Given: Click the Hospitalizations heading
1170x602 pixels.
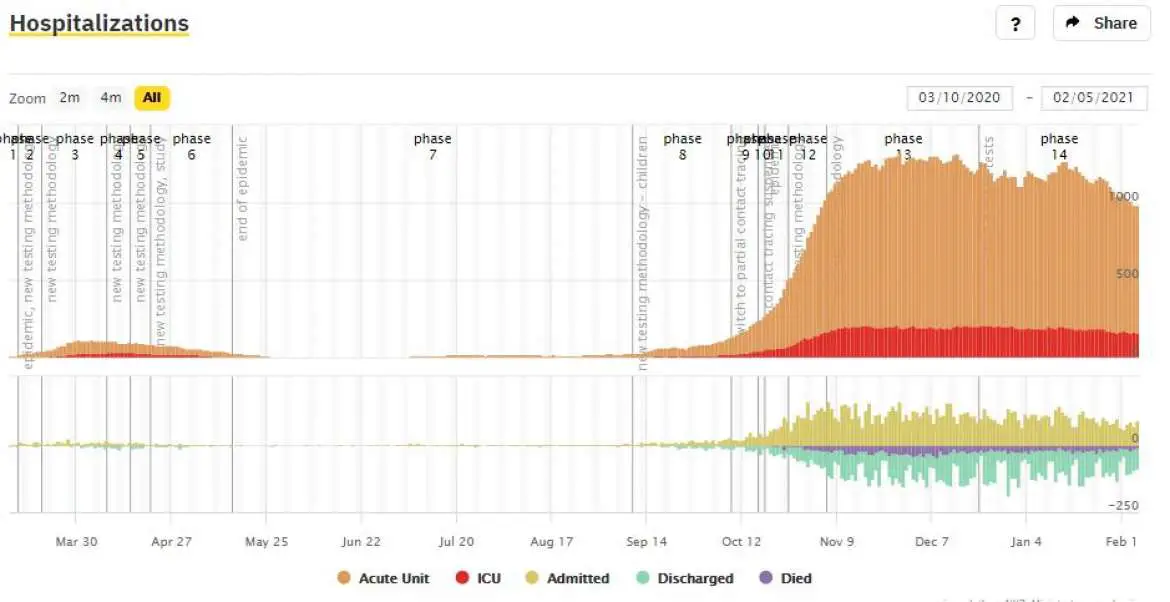Looking at the screenshot, I should tap(99, 23).
